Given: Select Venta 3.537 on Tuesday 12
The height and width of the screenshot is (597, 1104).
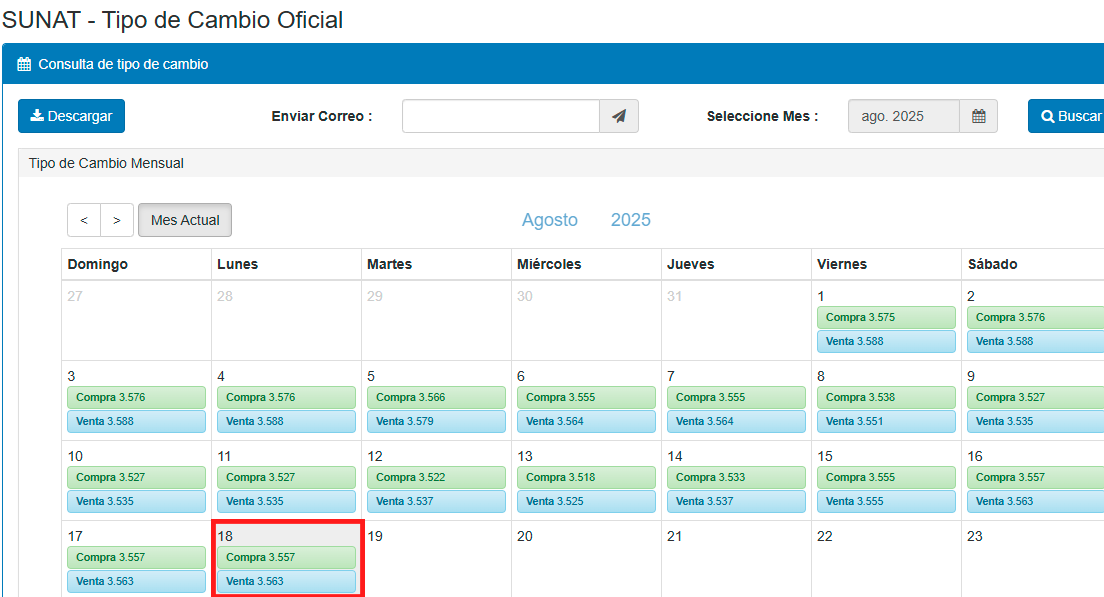Looking at the screenshot, I should pos(437,501).
